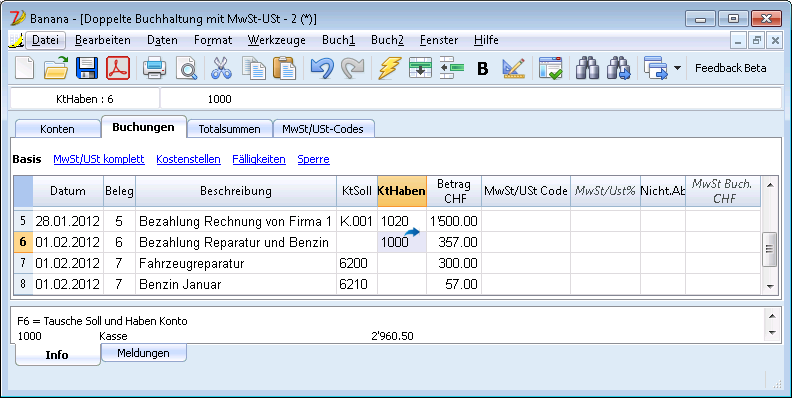Open the Fenster menu
This screenshot has height=398, width=792.
[438, 40]
